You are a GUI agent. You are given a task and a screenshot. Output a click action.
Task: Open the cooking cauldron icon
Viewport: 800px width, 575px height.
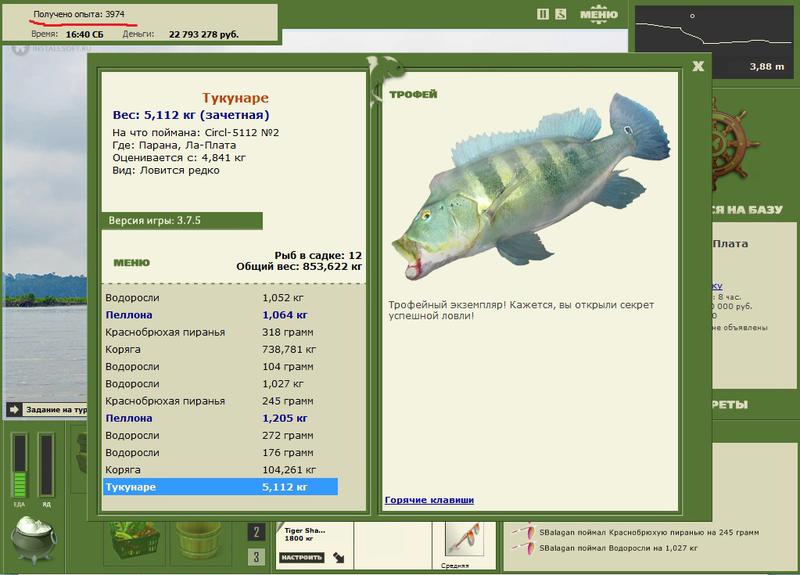(33, 538)
